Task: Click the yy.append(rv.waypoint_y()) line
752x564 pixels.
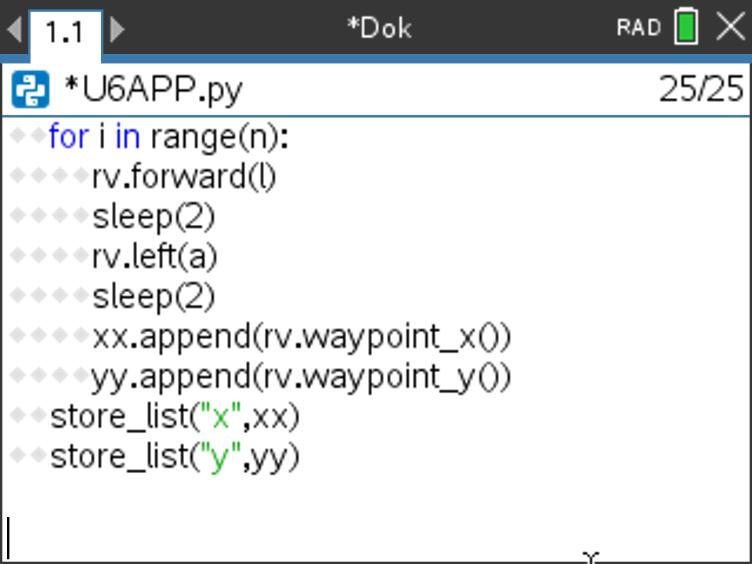Action: pos(300,377)
